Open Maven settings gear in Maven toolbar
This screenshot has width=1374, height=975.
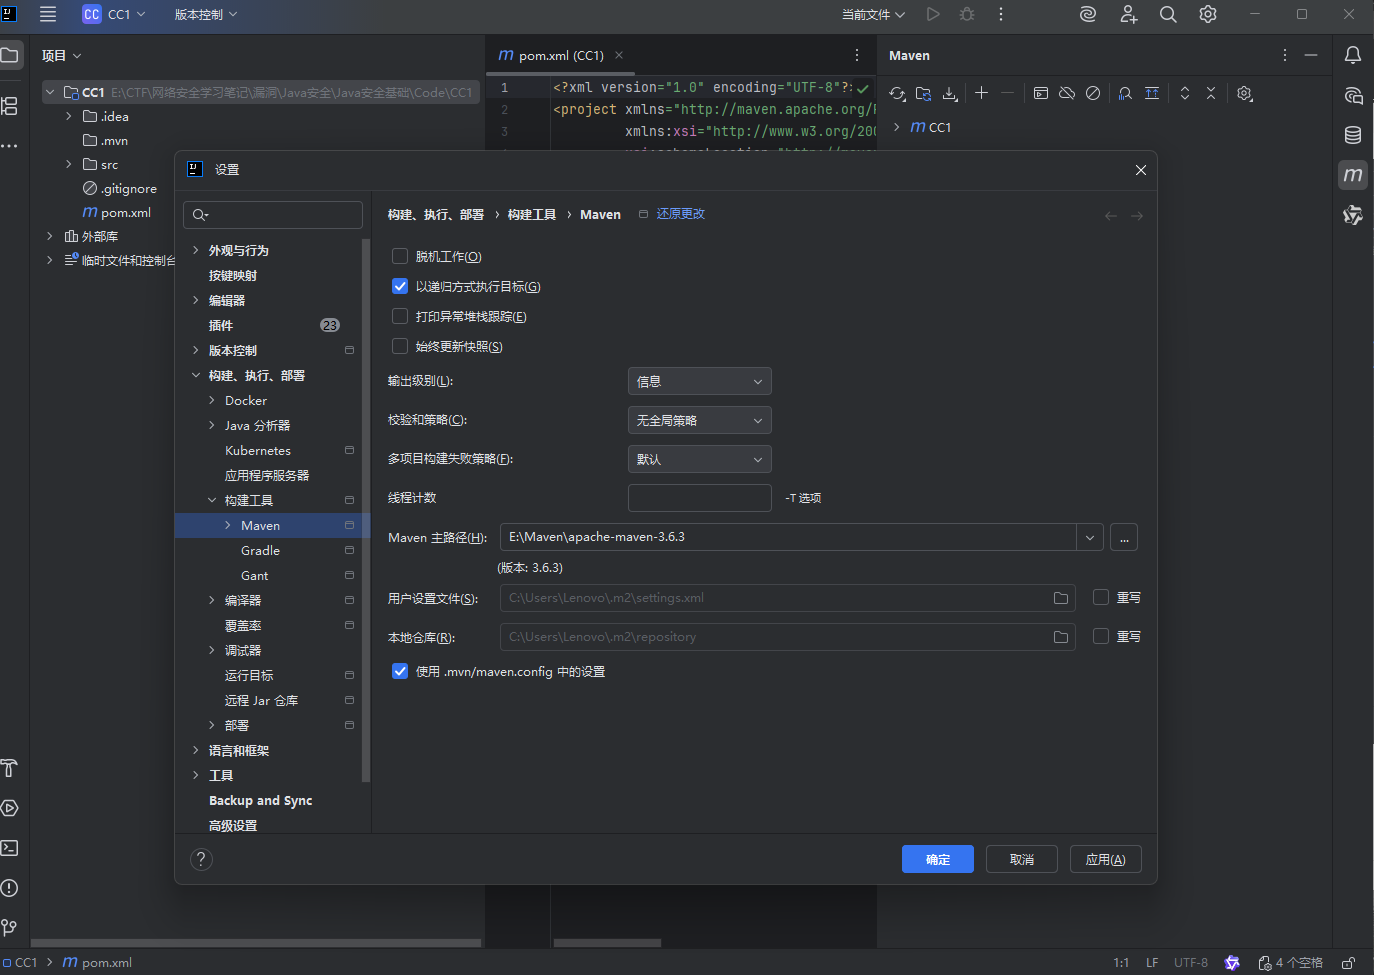[1244, 93]
